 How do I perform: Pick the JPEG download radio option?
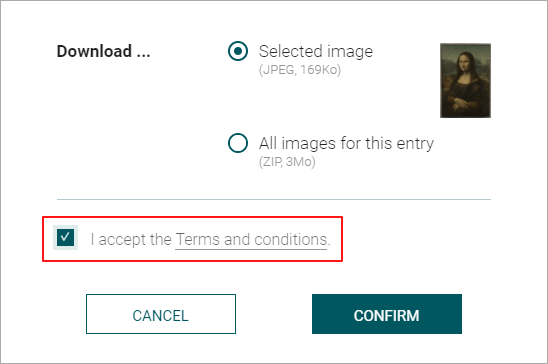[x=238, y=51]
